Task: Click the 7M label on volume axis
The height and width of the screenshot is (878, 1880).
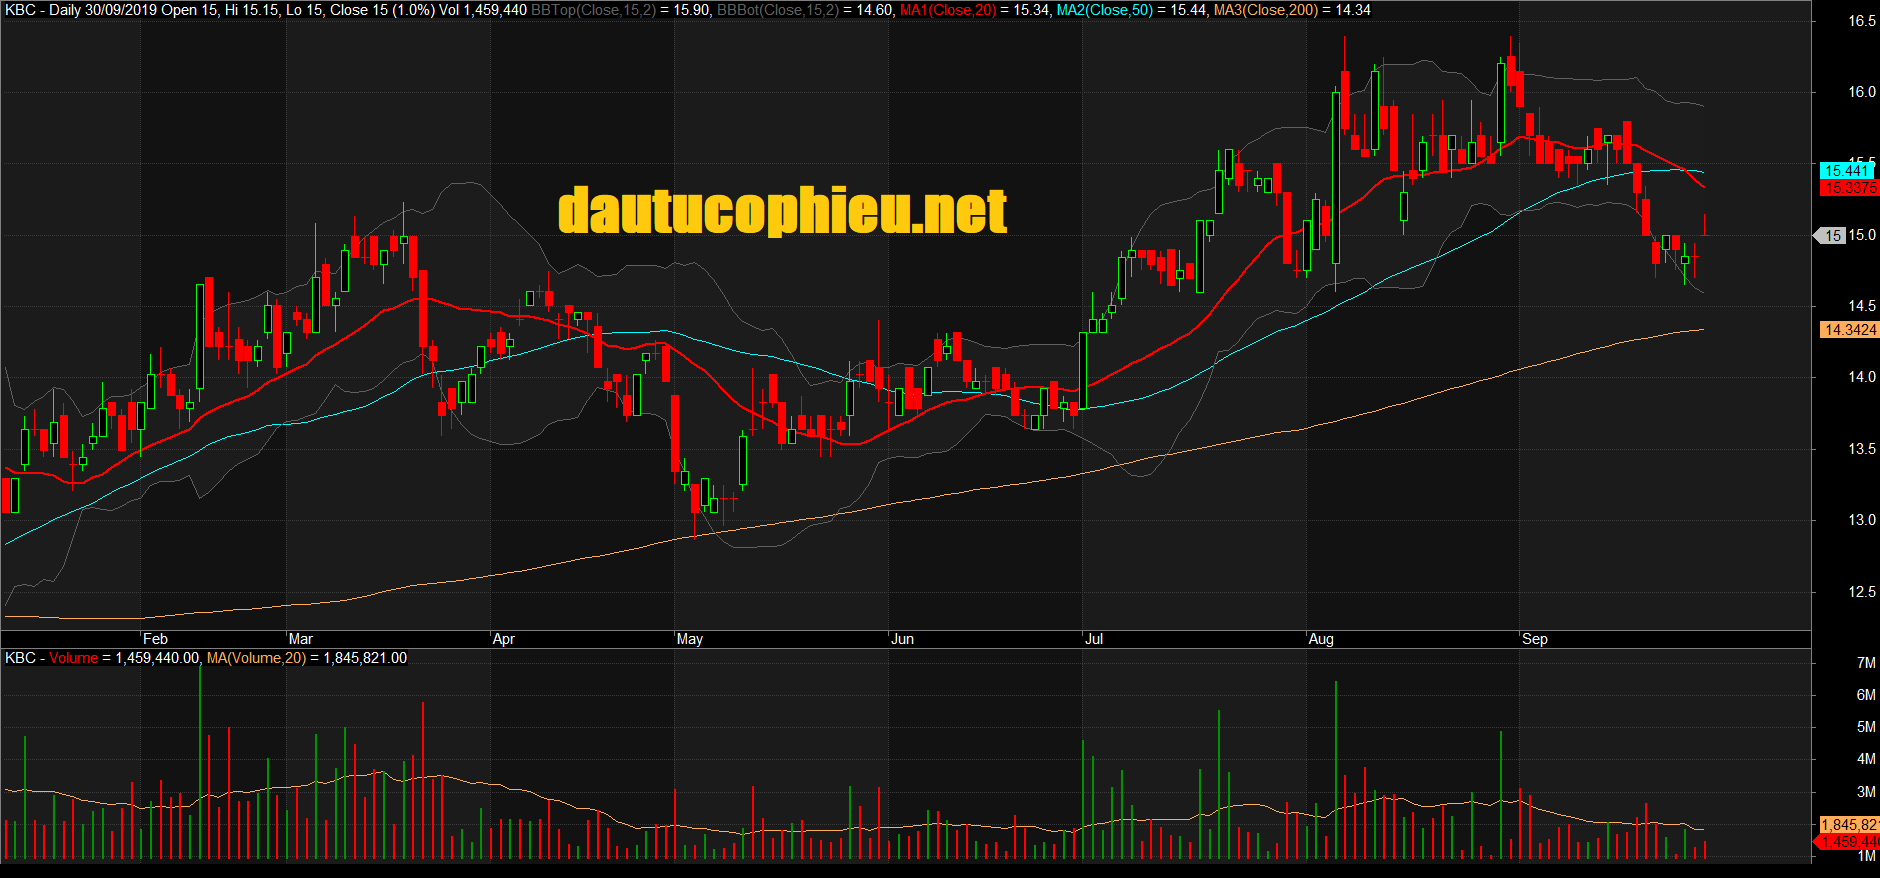Action: [1865, 663]
